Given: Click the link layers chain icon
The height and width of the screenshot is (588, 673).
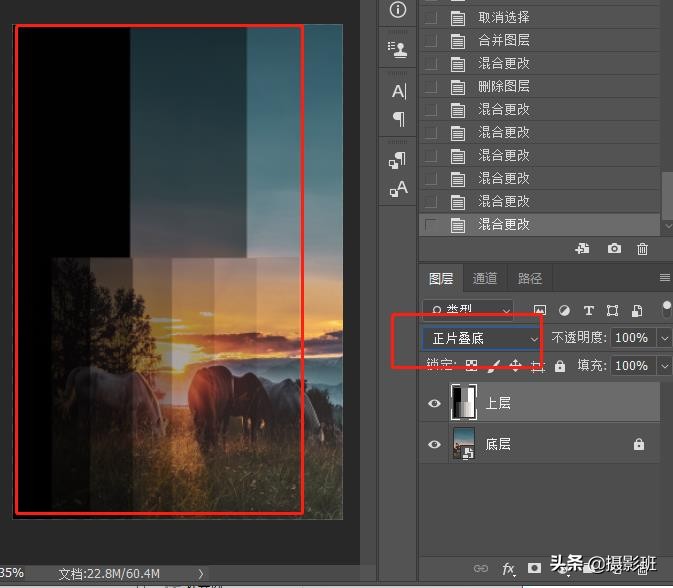Looking at the screenshot, I should tap(480, 569).
